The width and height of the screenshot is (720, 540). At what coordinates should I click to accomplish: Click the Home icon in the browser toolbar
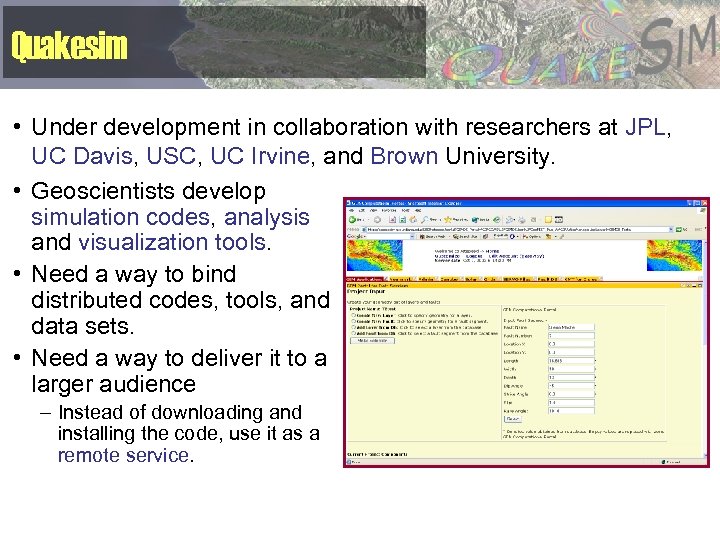[x=413, y=219]
